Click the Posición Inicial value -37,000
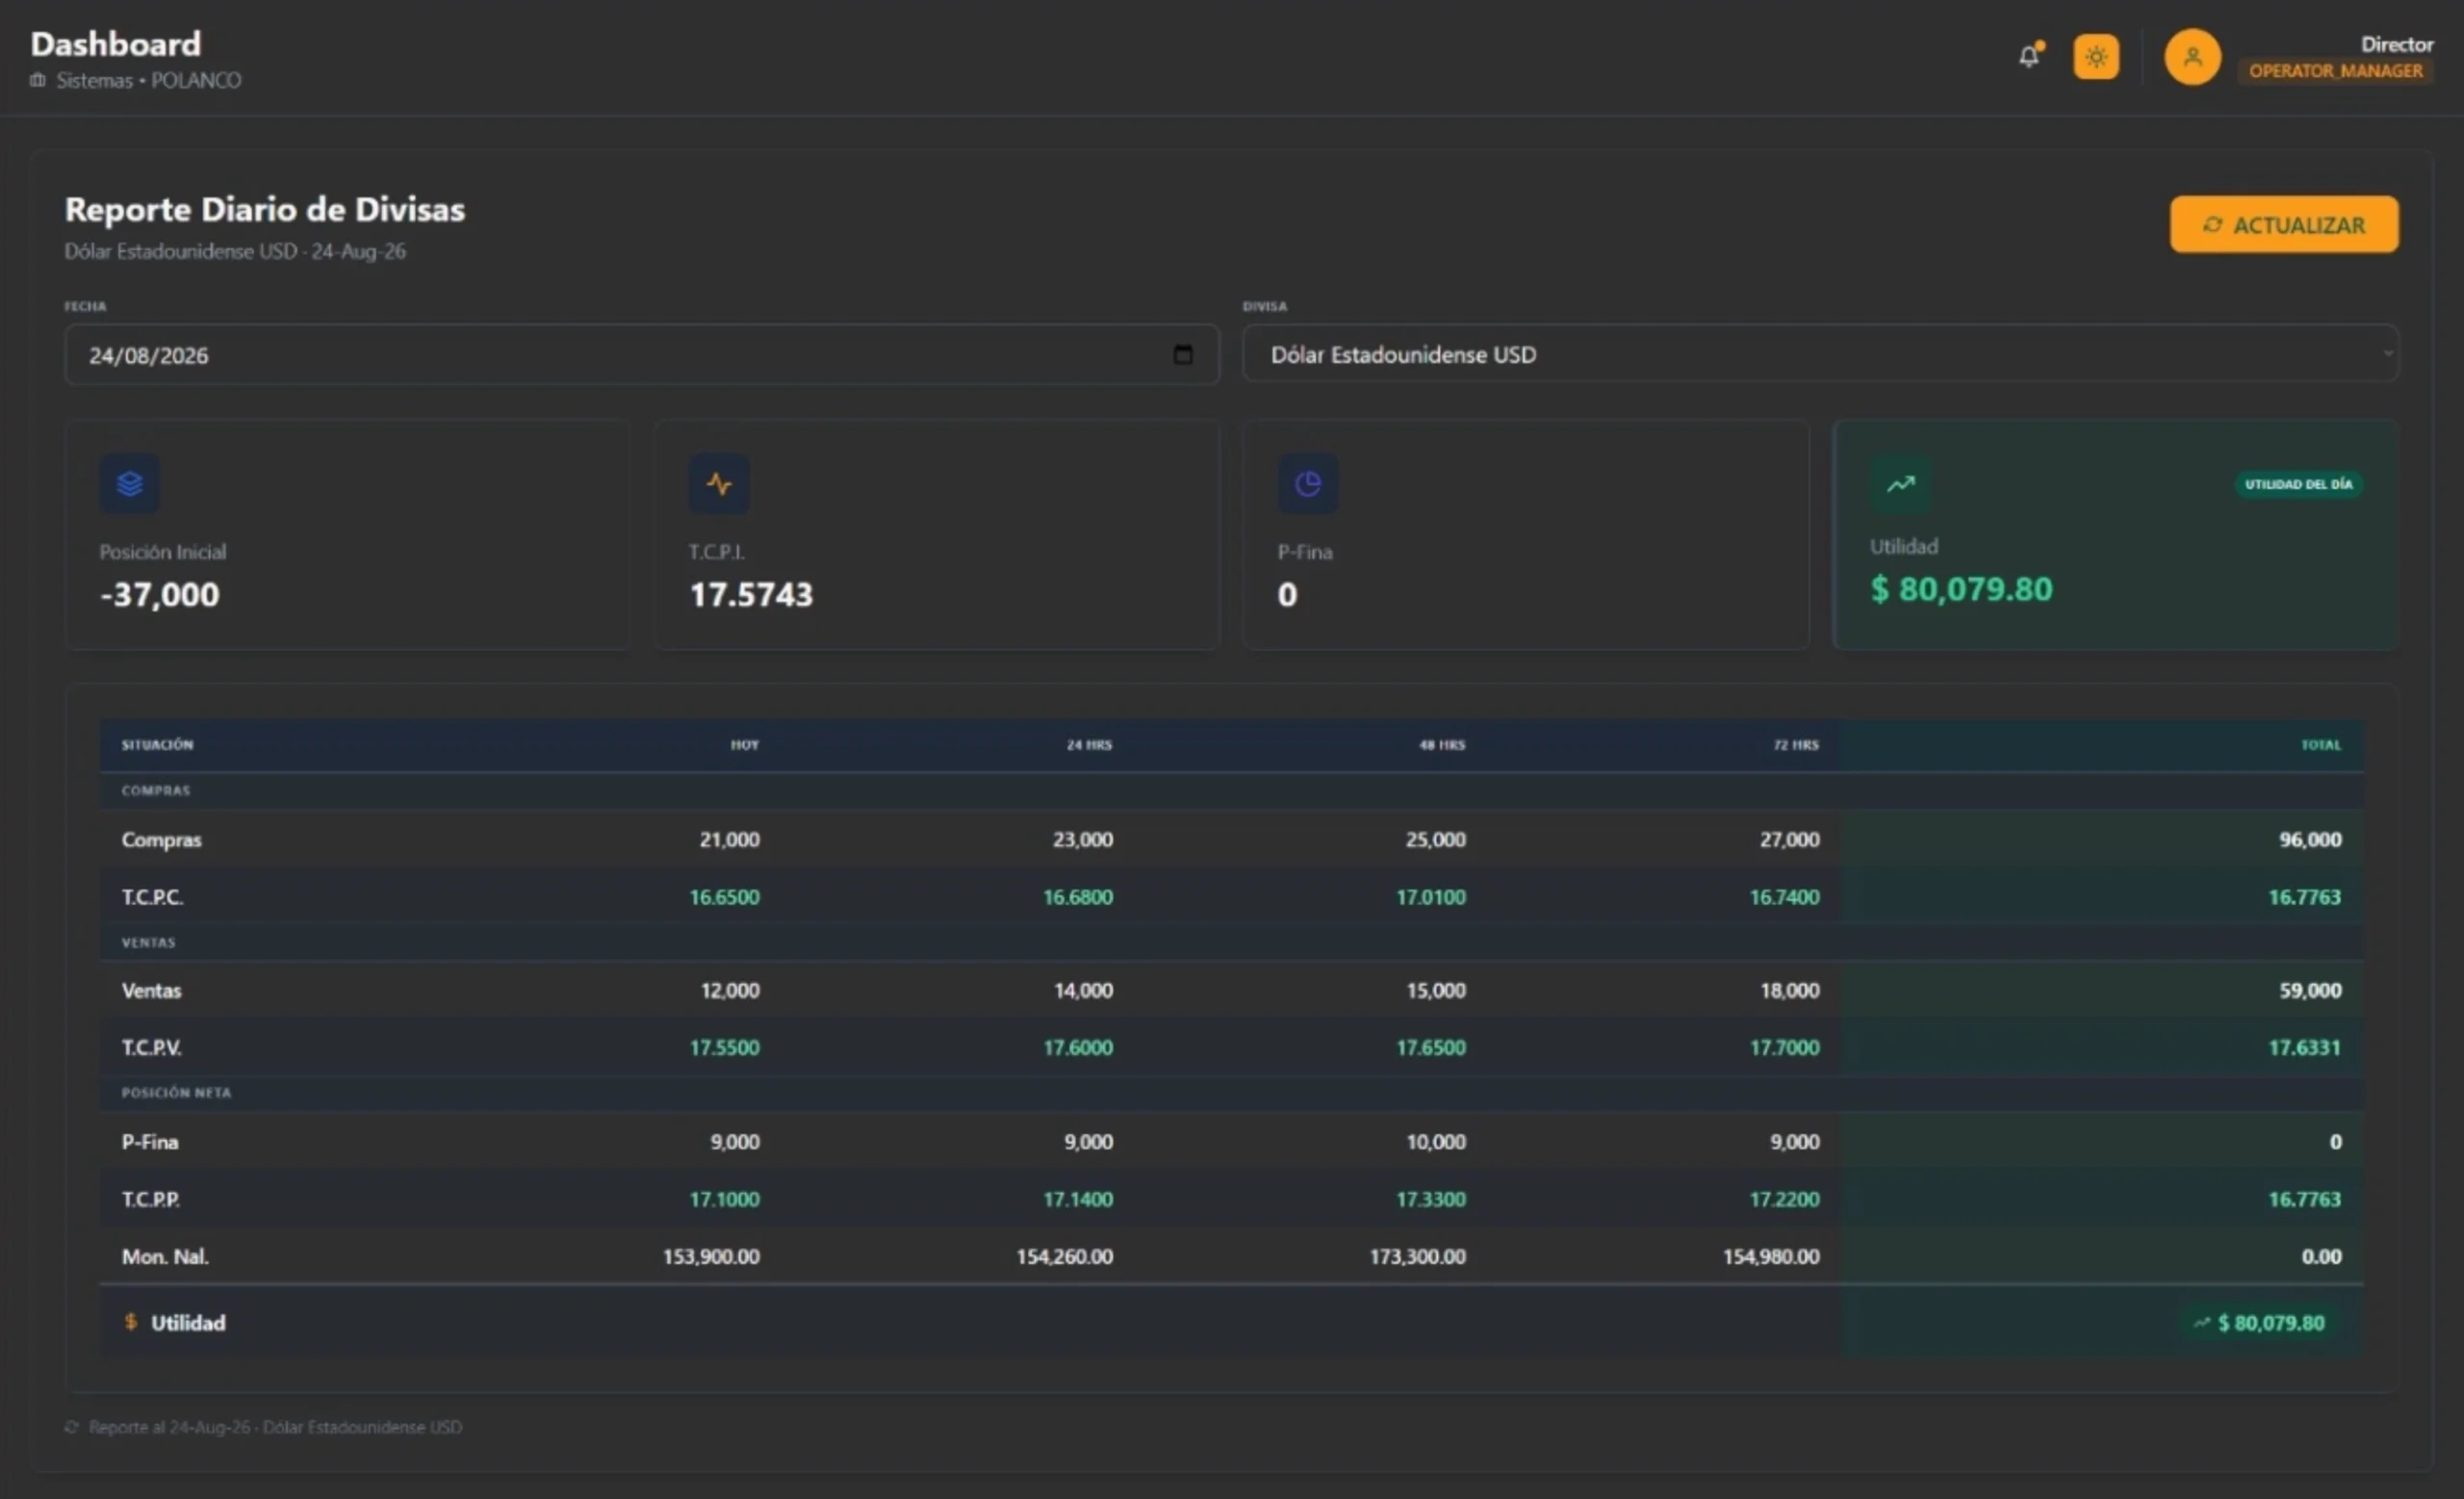The image size is (2464, 1499). [x=160, y=595]
